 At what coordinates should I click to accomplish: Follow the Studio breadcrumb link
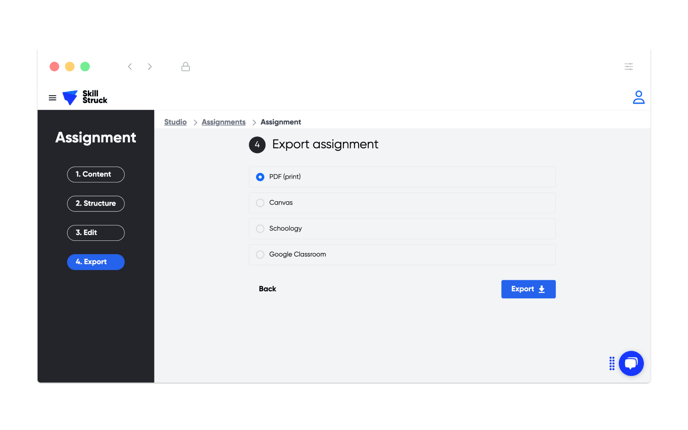click(175, 122)
